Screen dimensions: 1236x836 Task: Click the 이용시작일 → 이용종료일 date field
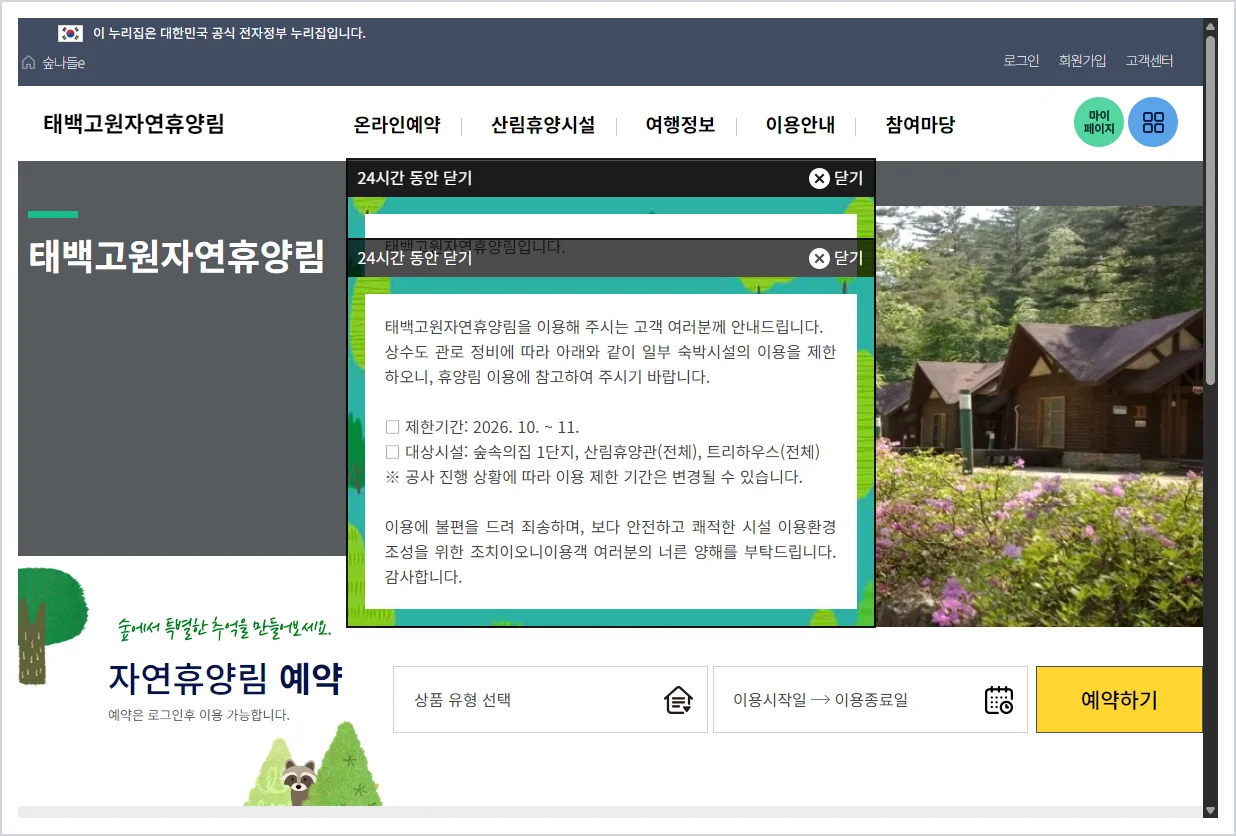pos(870,700)
